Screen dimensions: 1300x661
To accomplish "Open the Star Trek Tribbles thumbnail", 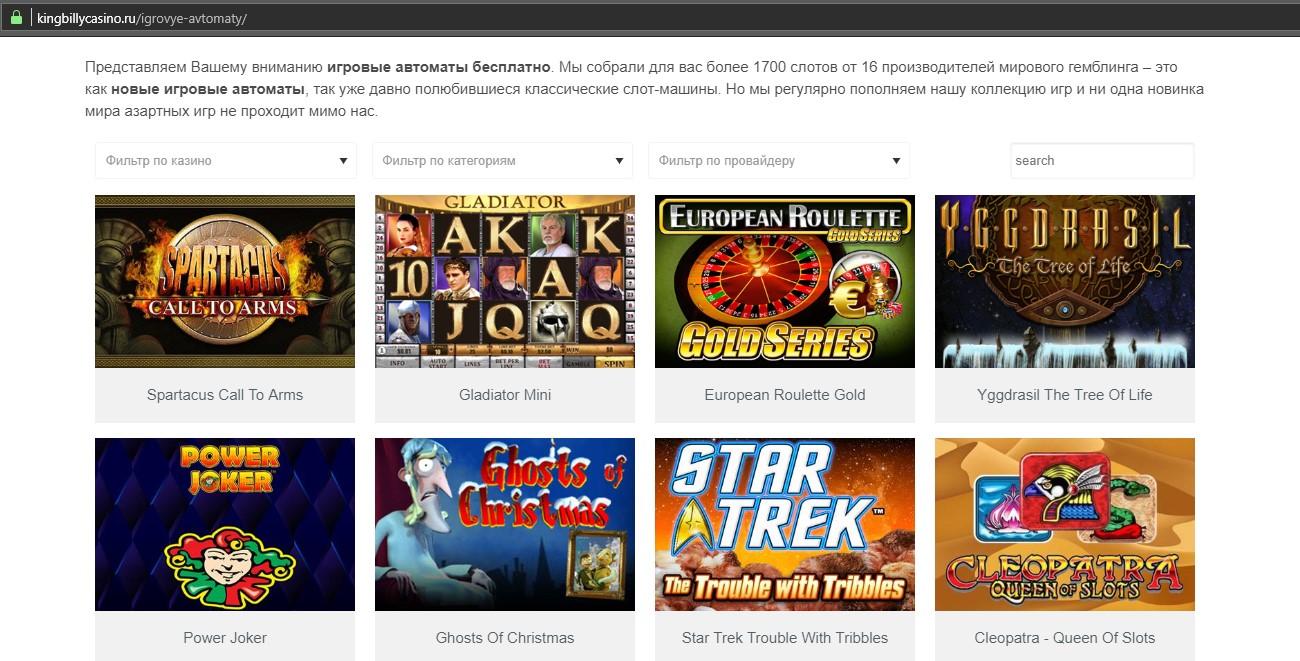I will pyautogui.click(x=785, y=524).
